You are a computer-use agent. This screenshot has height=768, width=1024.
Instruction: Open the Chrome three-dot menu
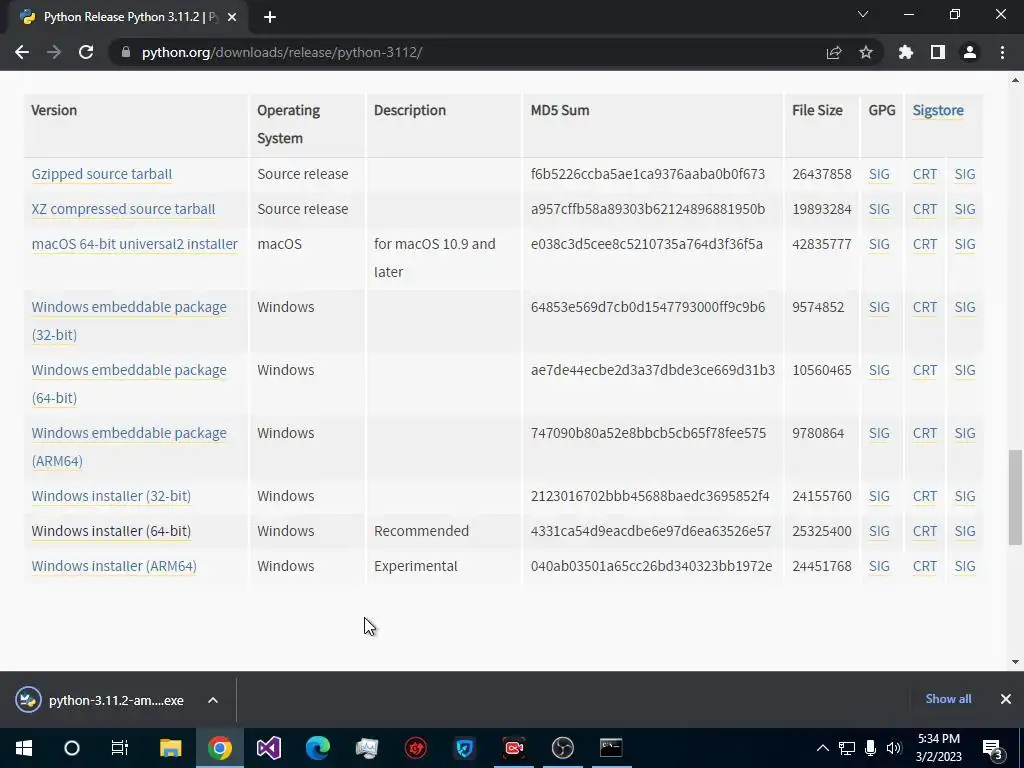coord(1002,52)
